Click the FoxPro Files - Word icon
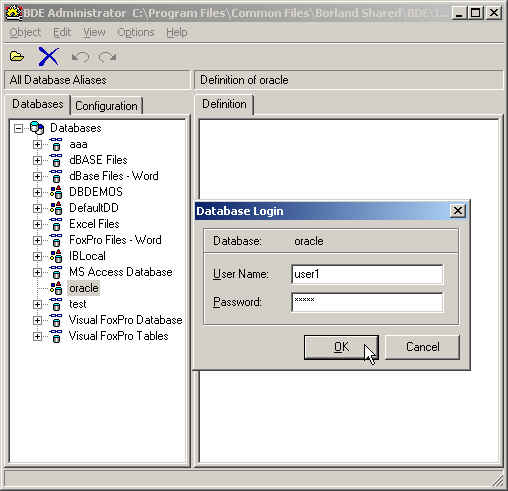 [x=56, y=240]
